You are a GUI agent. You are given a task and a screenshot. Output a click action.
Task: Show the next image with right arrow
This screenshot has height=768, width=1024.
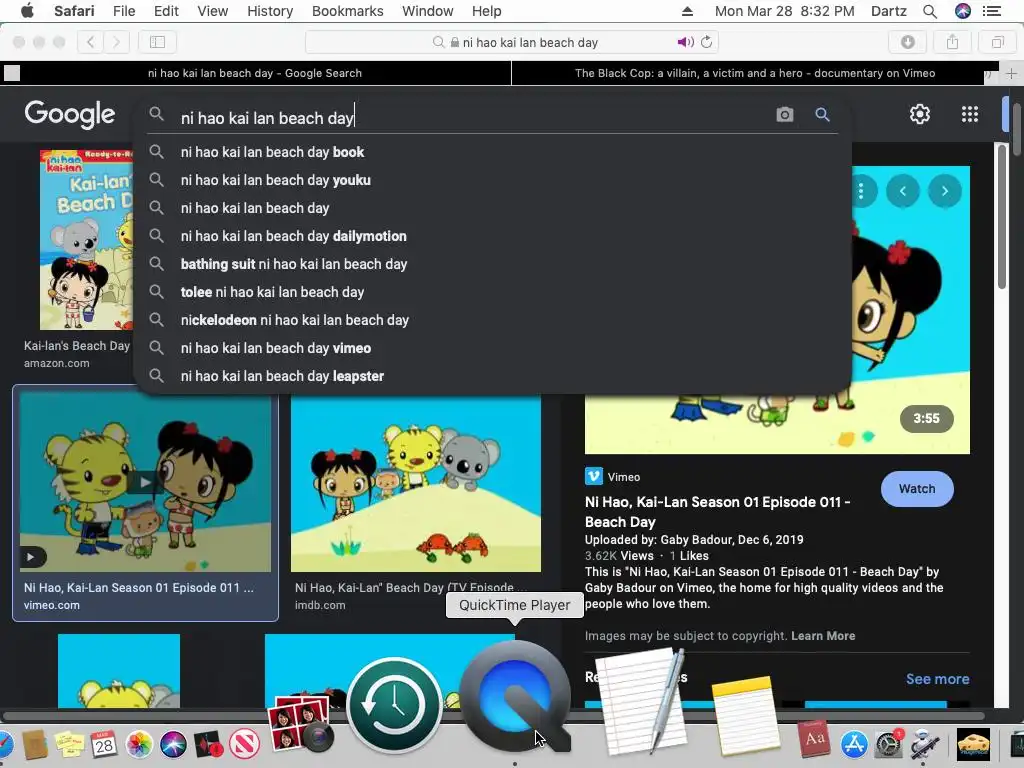[944, 191]
